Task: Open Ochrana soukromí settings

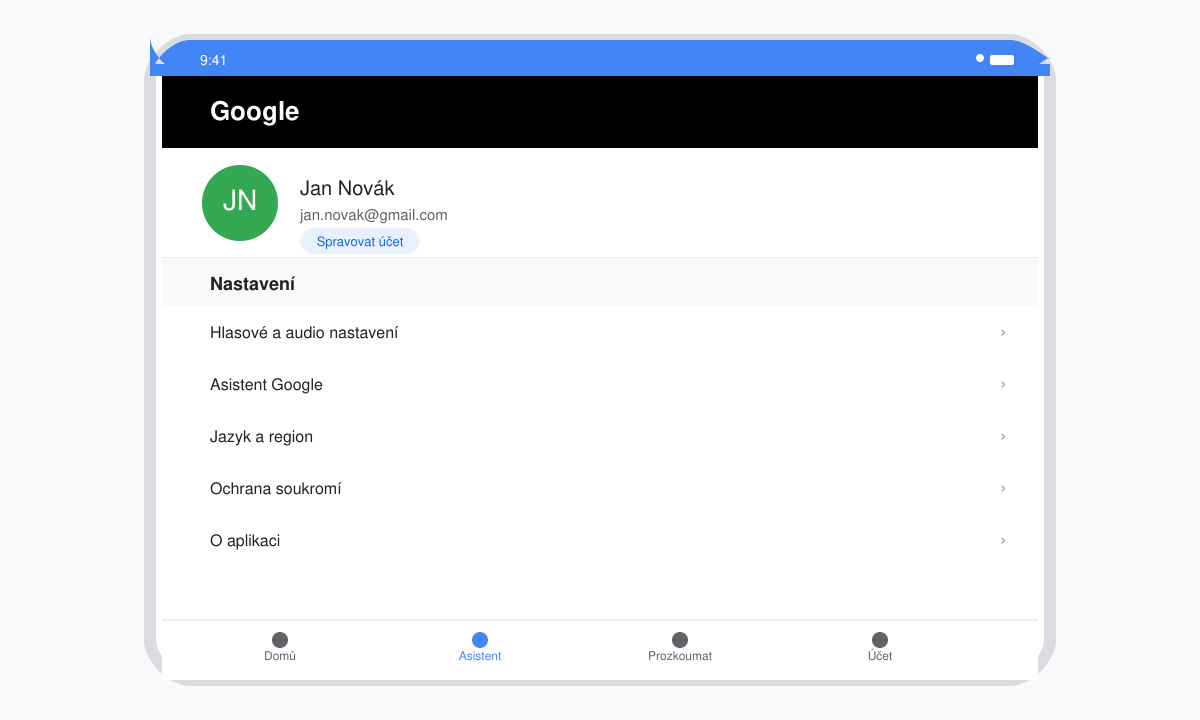Action: coord(600,488)
